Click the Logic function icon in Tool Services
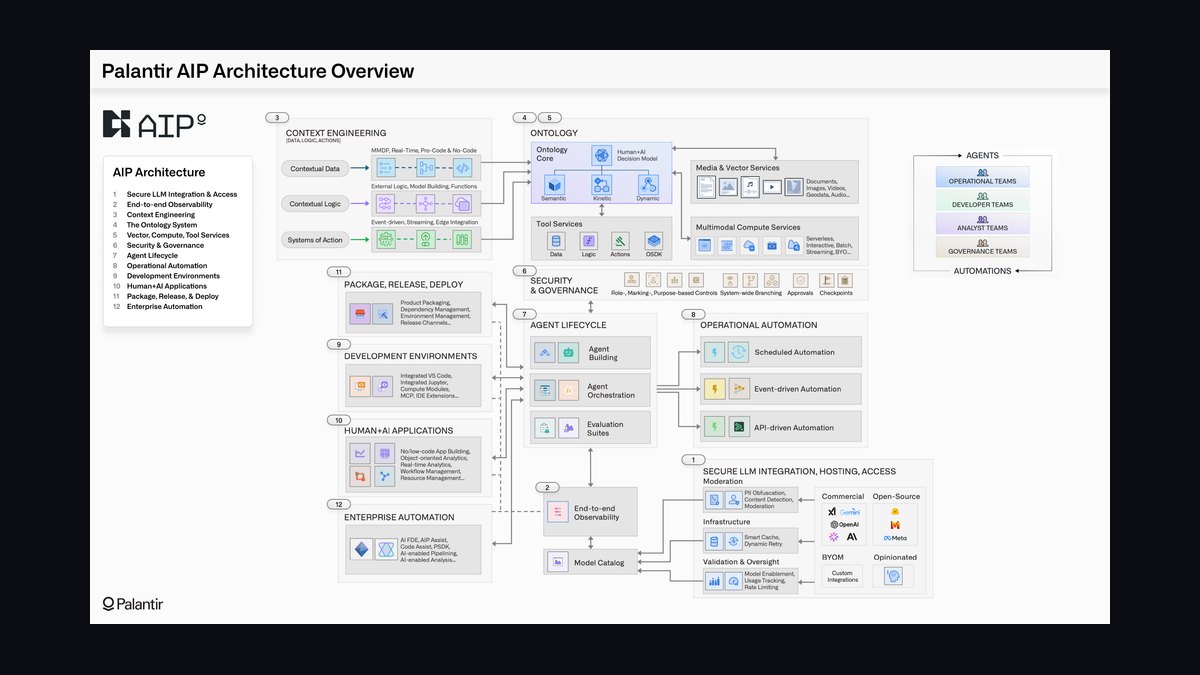The width and height of the screenshot is (1200, 675). coord(588,240)
